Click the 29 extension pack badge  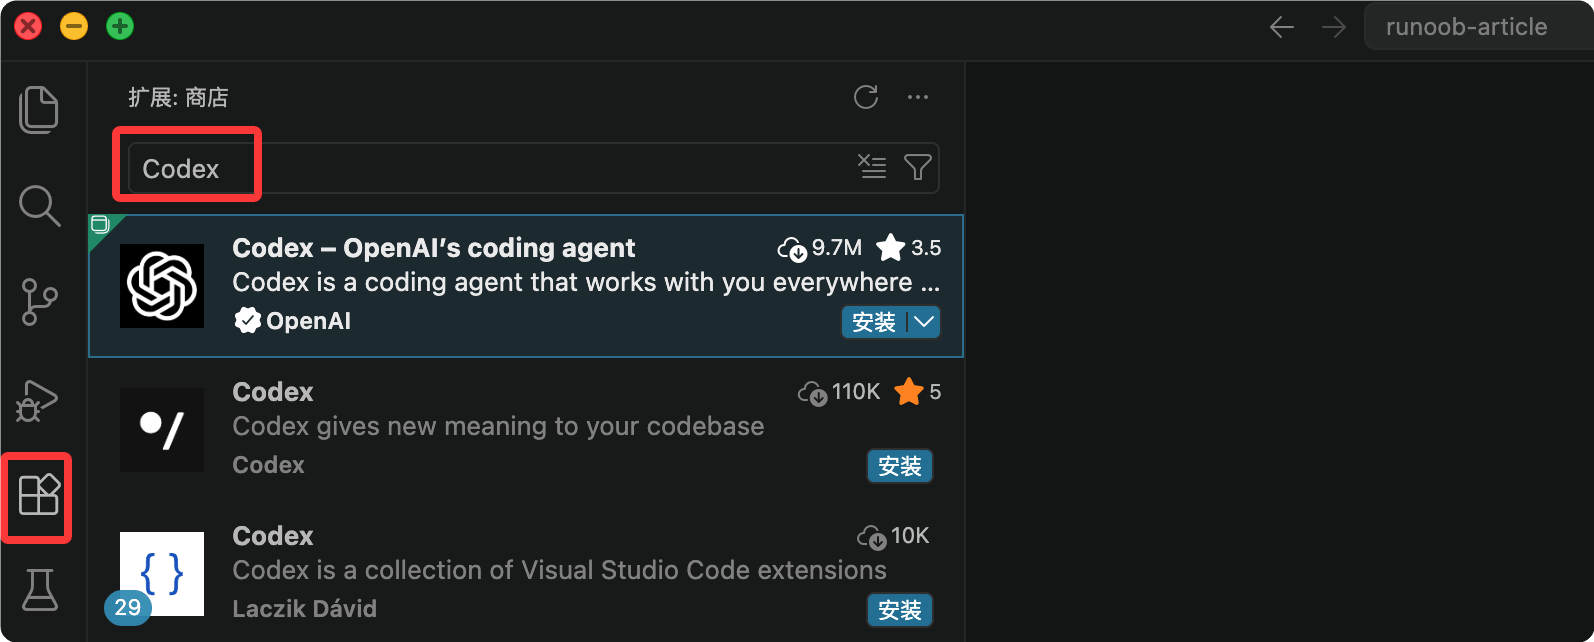point(128,607)
